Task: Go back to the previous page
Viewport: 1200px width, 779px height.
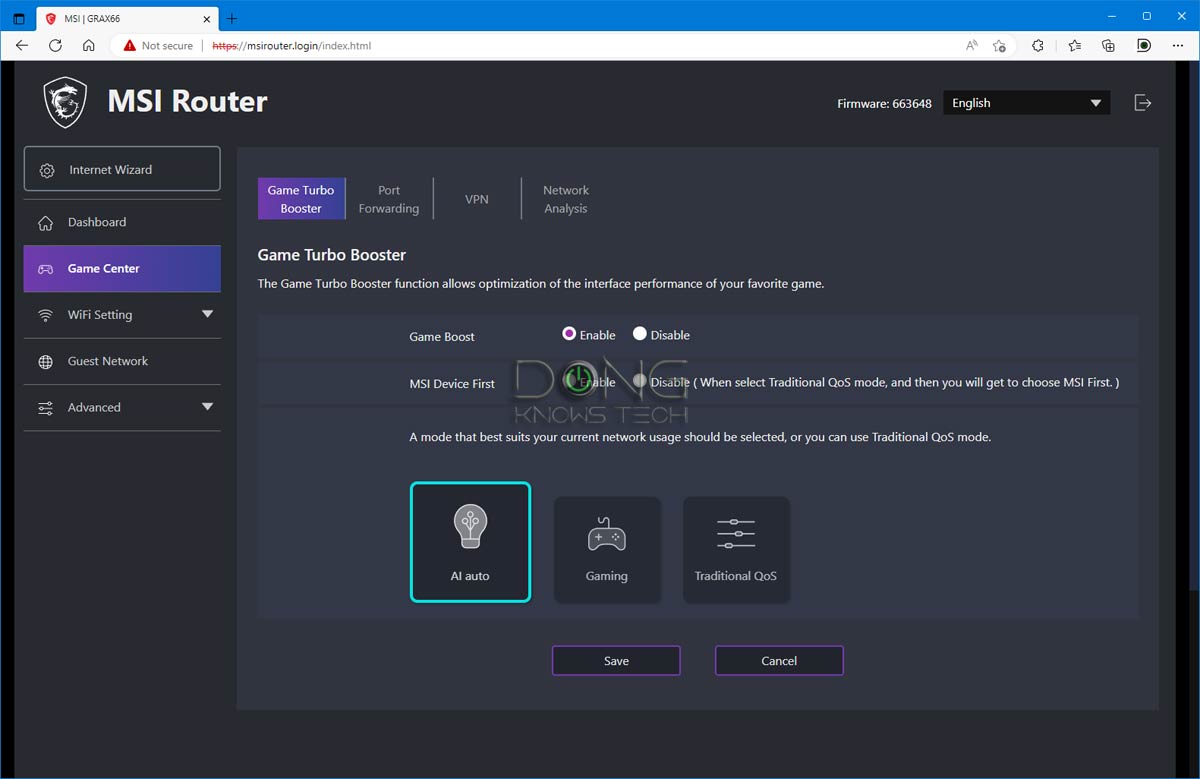Action: click(x=22, y=45)
